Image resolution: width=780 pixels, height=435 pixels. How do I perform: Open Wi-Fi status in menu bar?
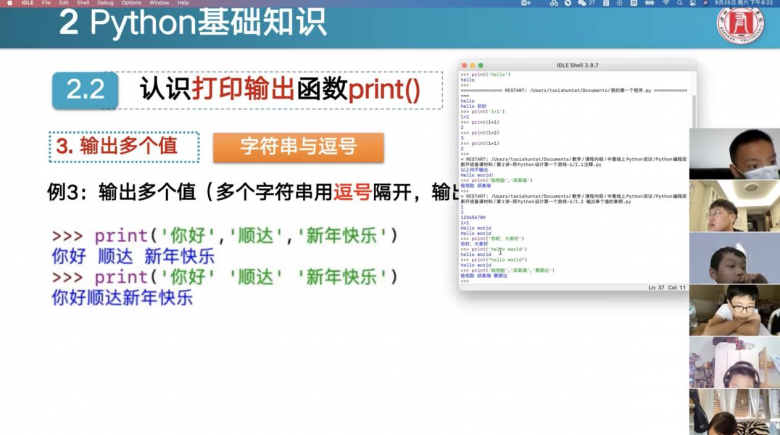[x=665, y=3]
